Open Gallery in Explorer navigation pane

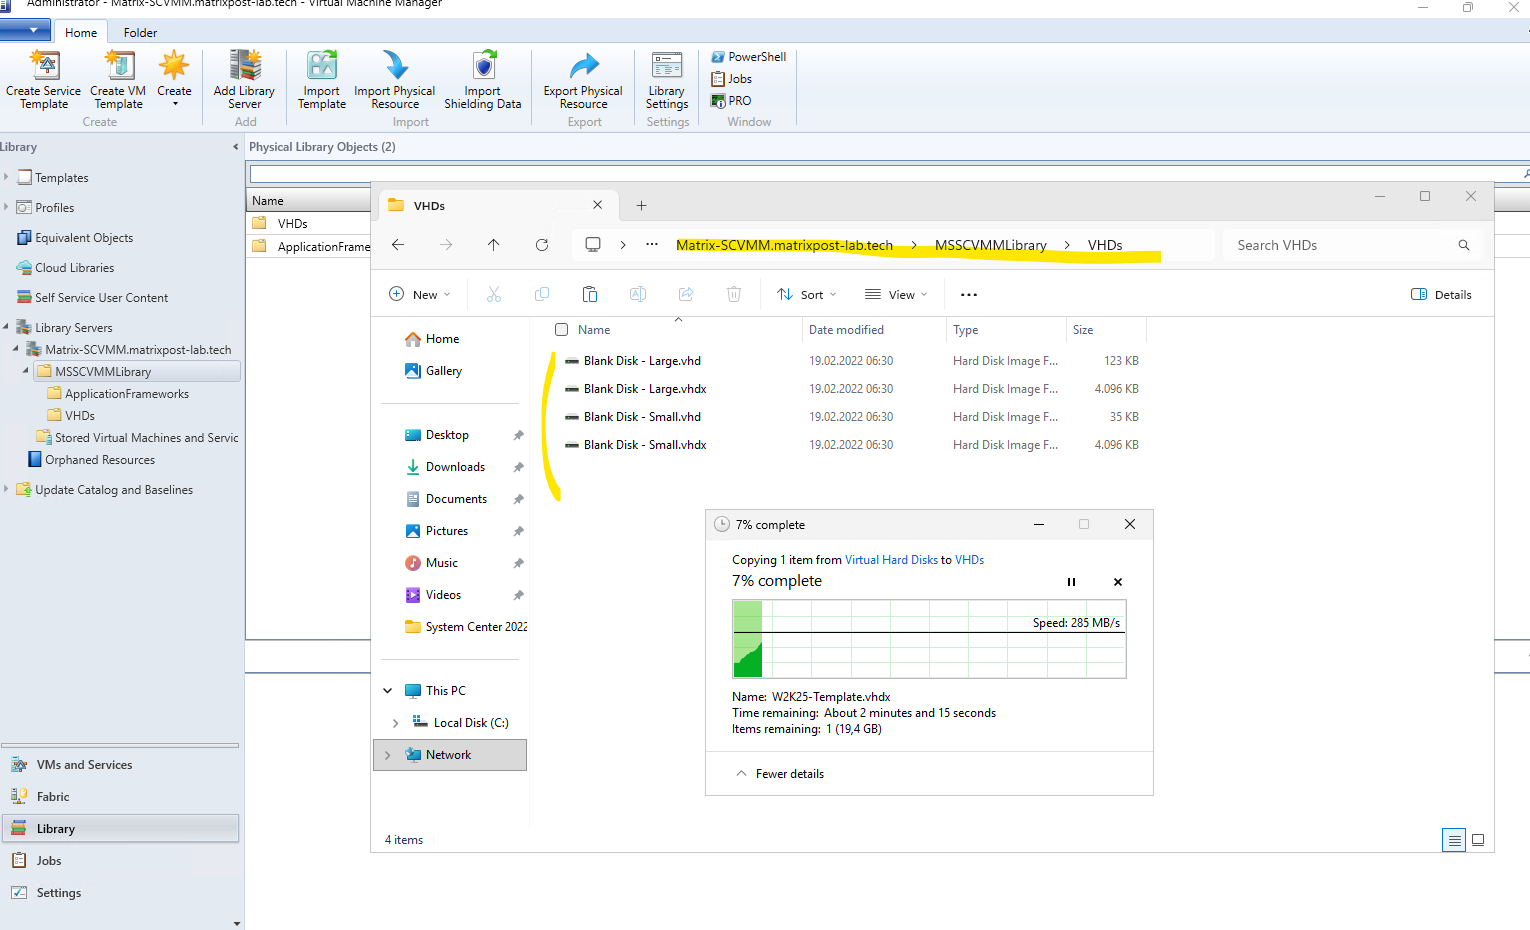434,371
